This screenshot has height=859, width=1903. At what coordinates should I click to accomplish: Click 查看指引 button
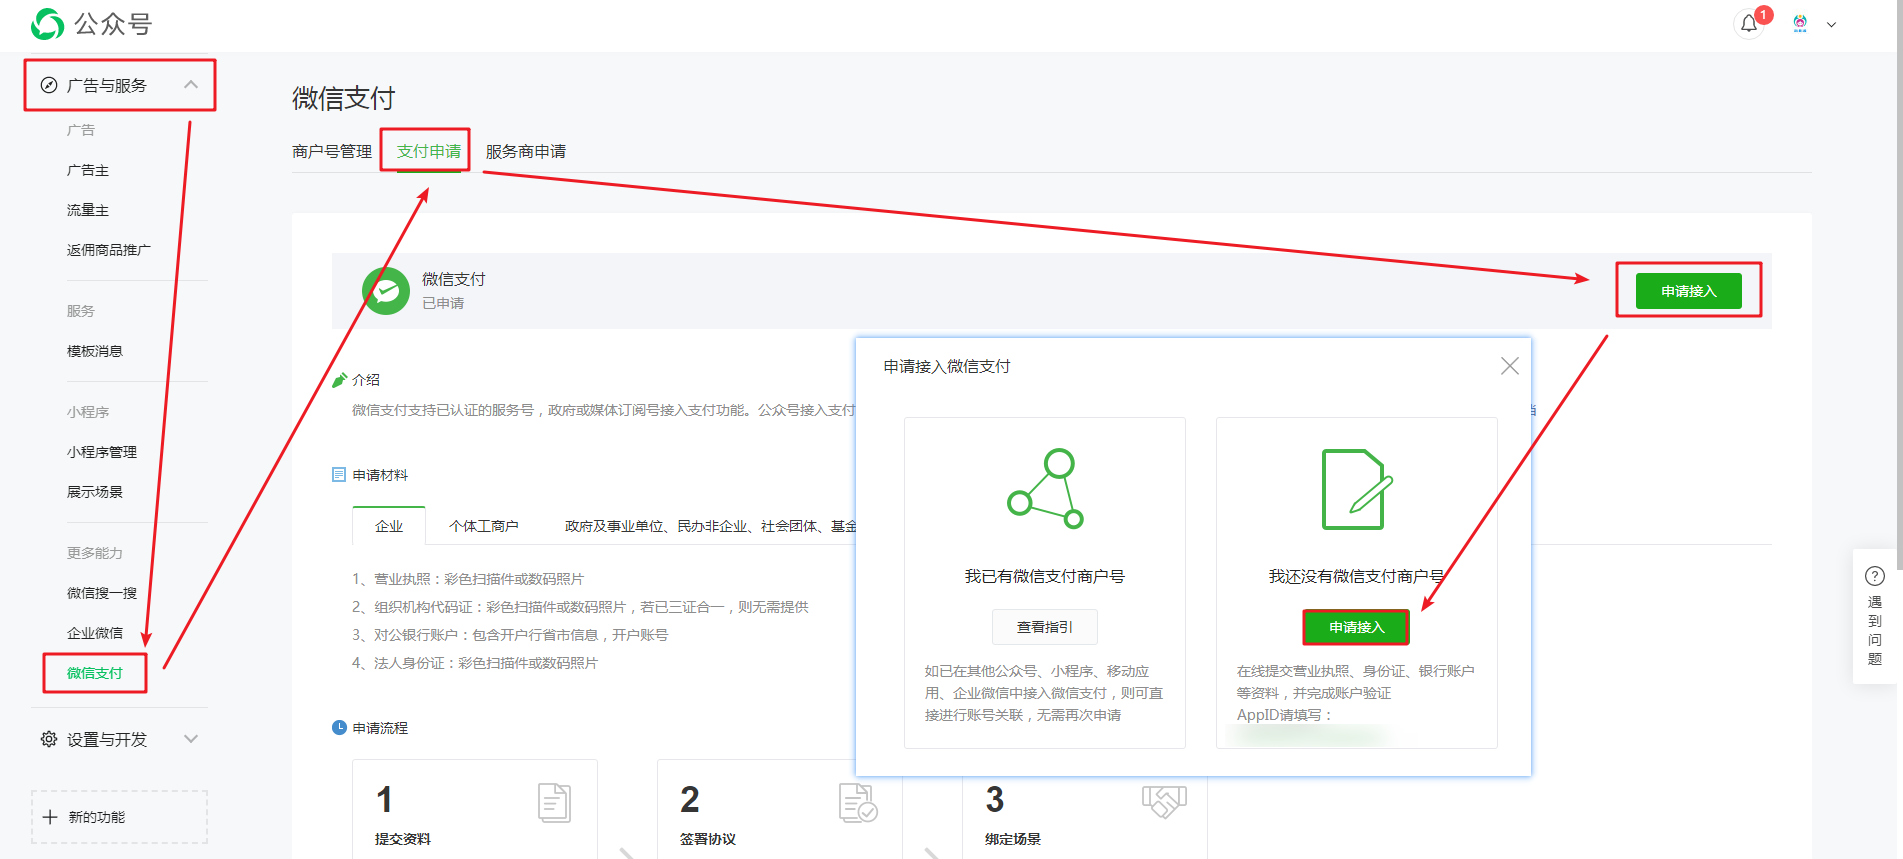[1045, 627]
